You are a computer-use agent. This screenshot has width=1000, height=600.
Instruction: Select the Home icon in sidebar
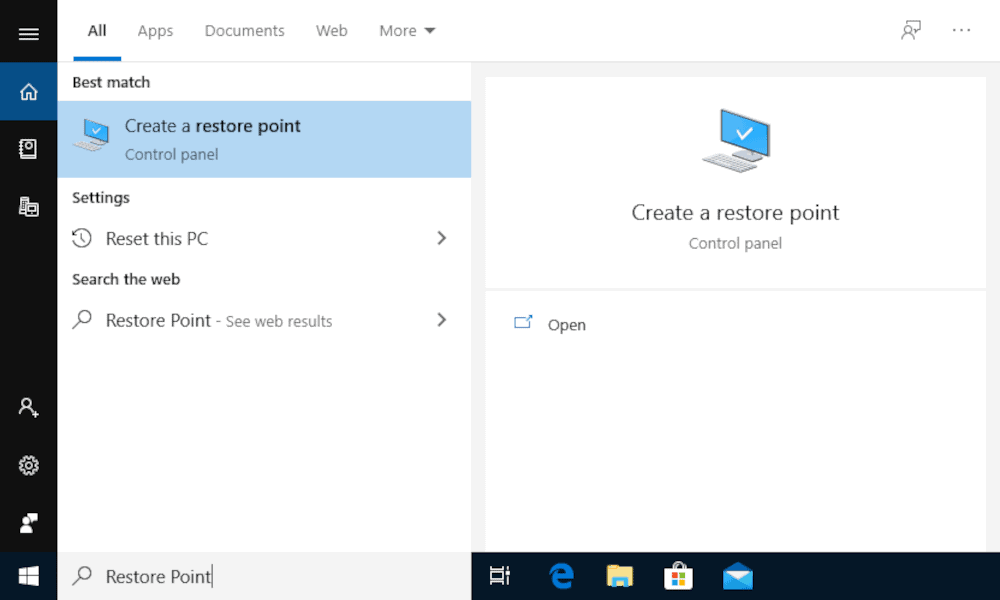coord(29,92)
